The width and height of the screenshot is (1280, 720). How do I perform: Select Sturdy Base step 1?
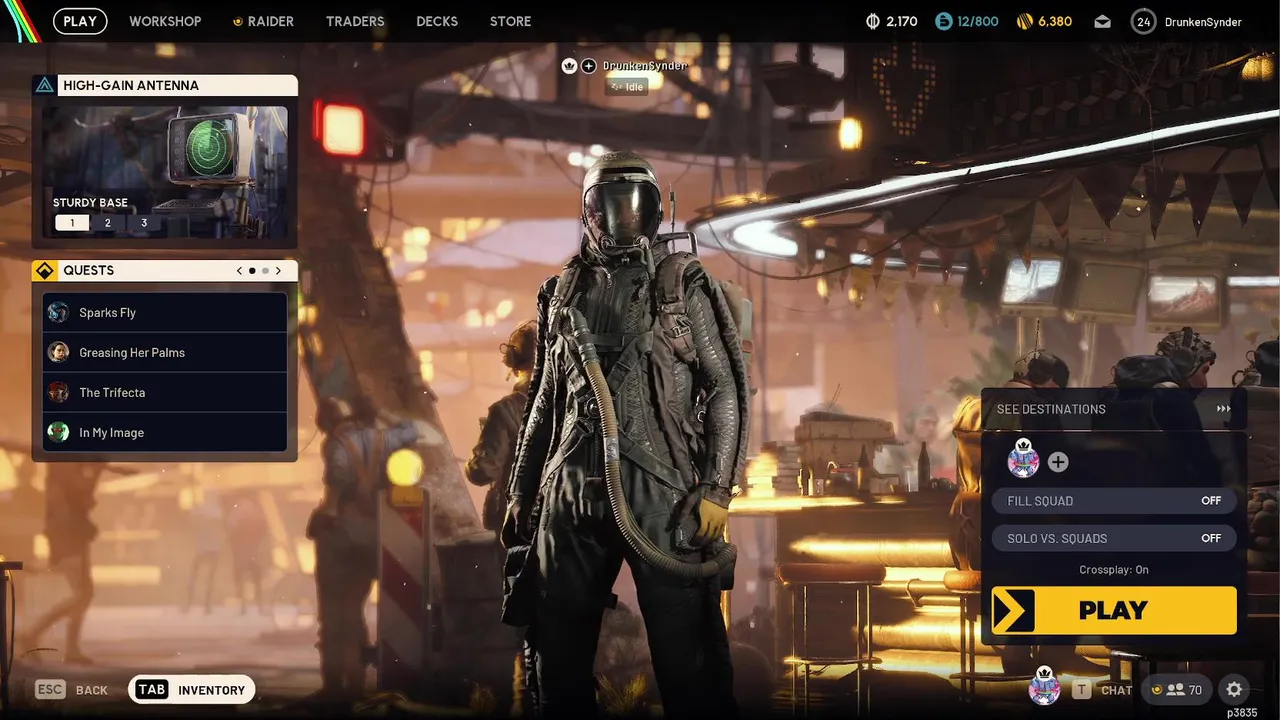tap(72, 223)
